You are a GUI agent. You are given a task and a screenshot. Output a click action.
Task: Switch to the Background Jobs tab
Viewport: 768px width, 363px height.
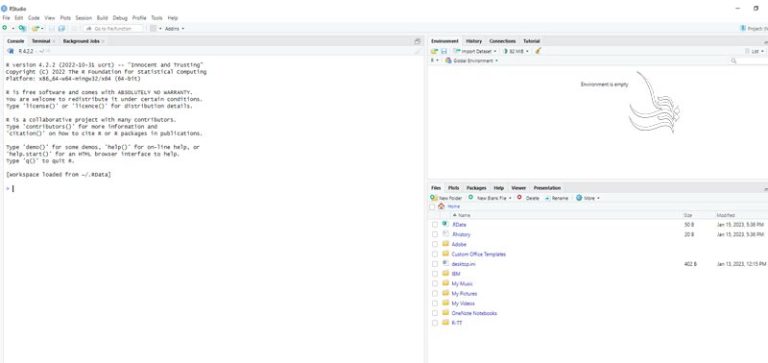(81, 41)
